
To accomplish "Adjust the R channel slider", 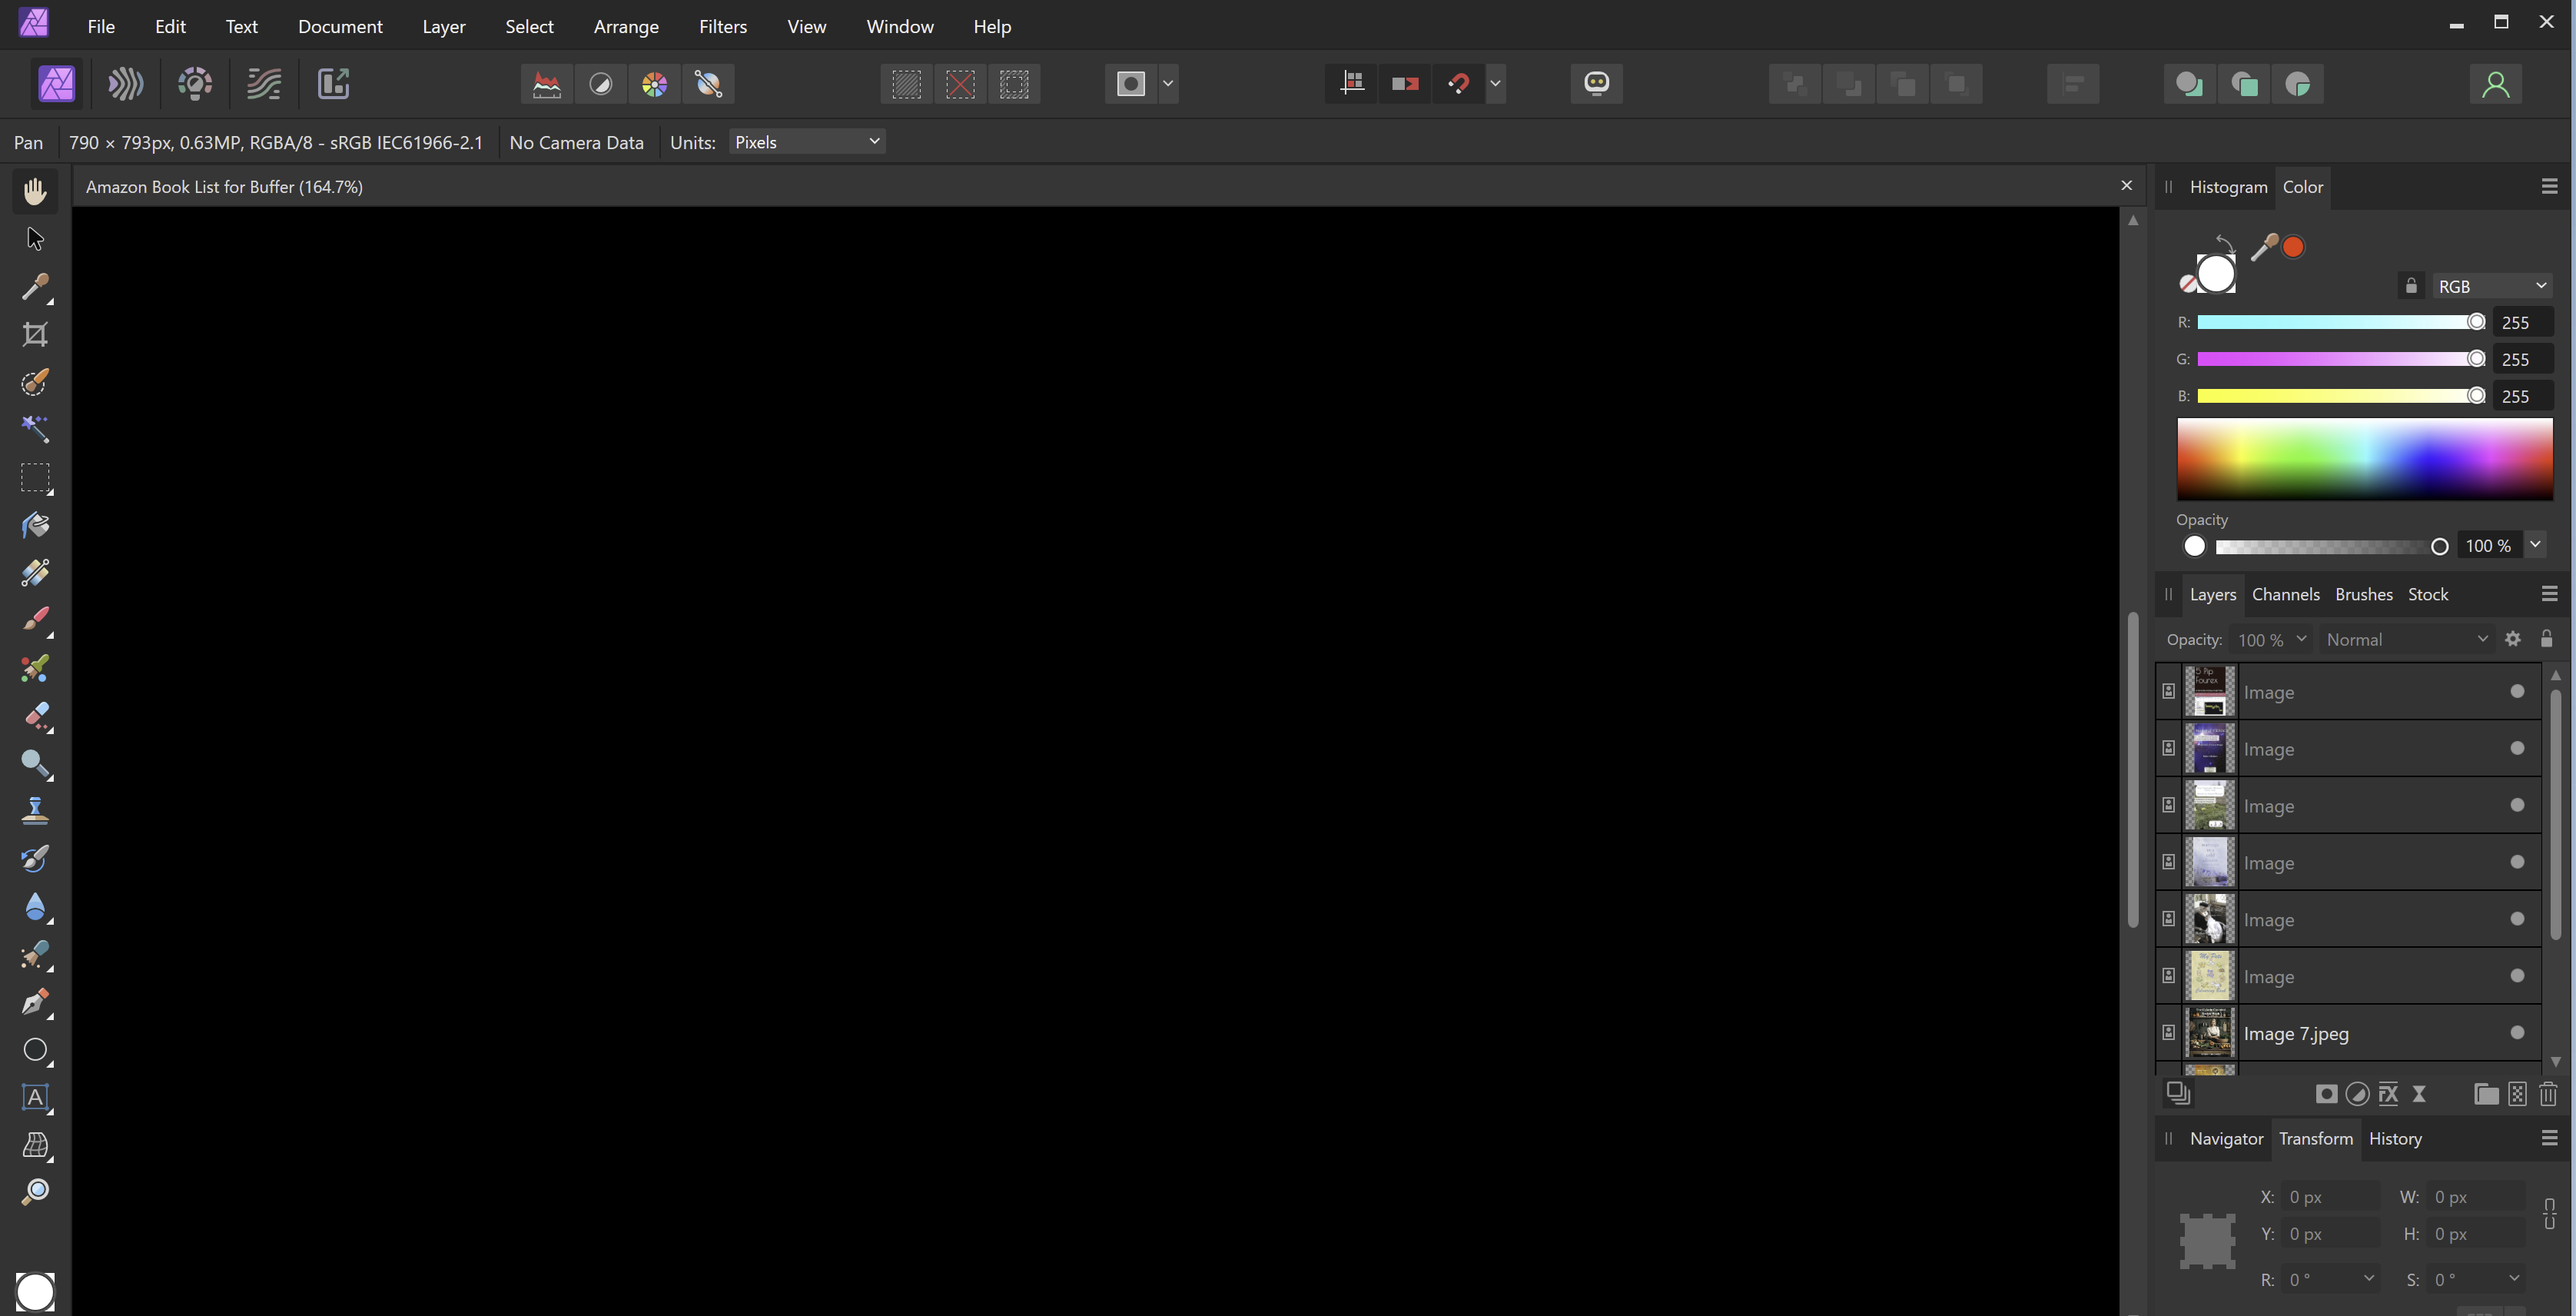I will pos(2341,322).
